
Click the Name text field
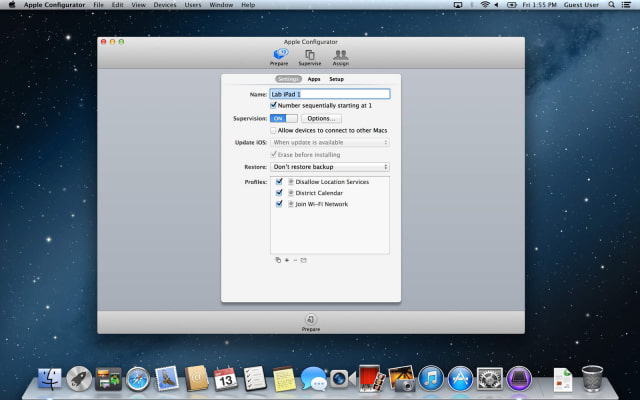[x=330, y=94]
